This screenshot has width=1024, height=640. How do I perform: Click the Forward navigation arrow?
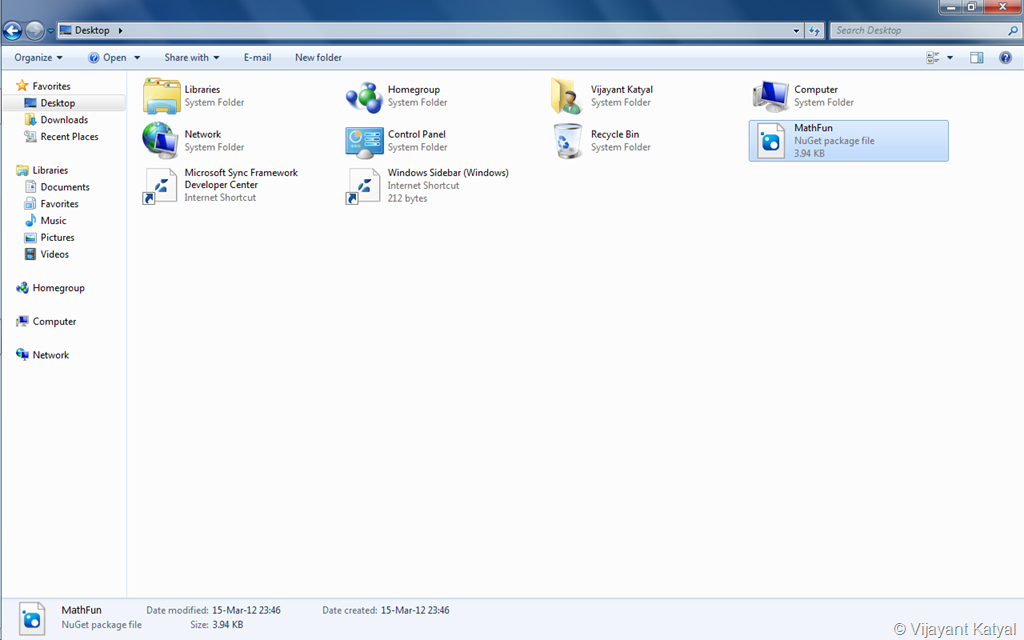(x=35, y=31)
